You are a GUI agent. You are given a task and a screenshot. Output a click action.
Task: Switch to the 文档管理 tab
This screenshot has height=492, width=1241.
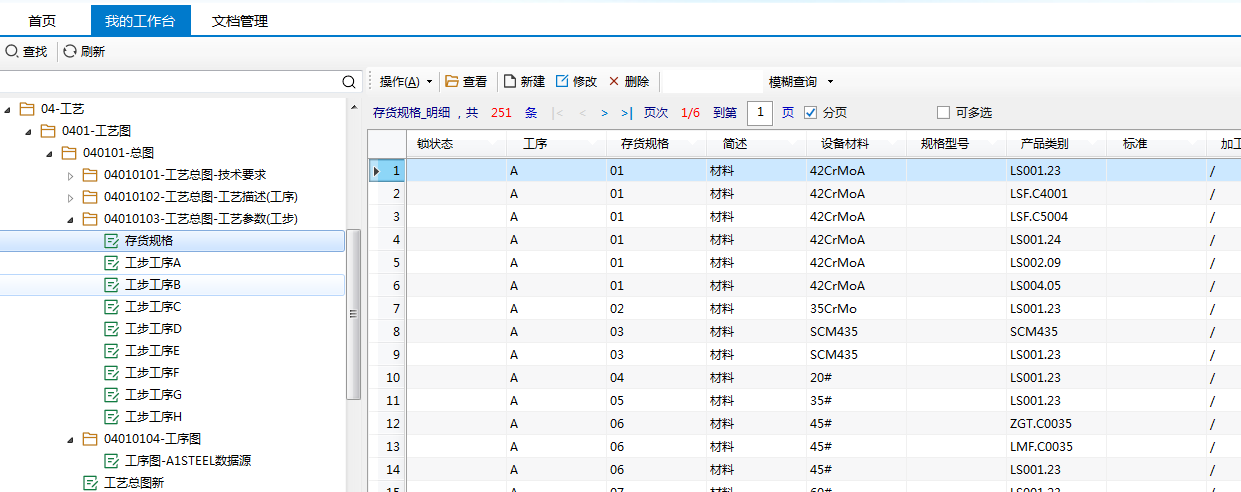coord(240,21)
